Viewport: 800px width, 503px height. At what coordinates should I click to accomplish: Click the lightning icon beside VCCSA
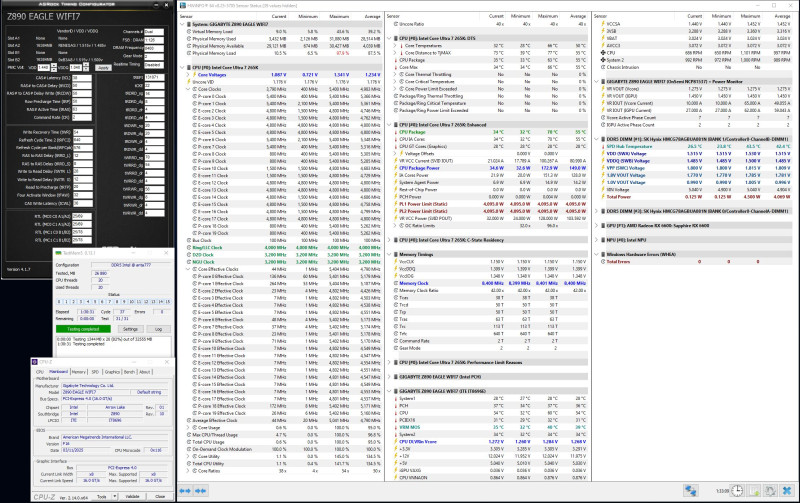click(x=603, y=24)
